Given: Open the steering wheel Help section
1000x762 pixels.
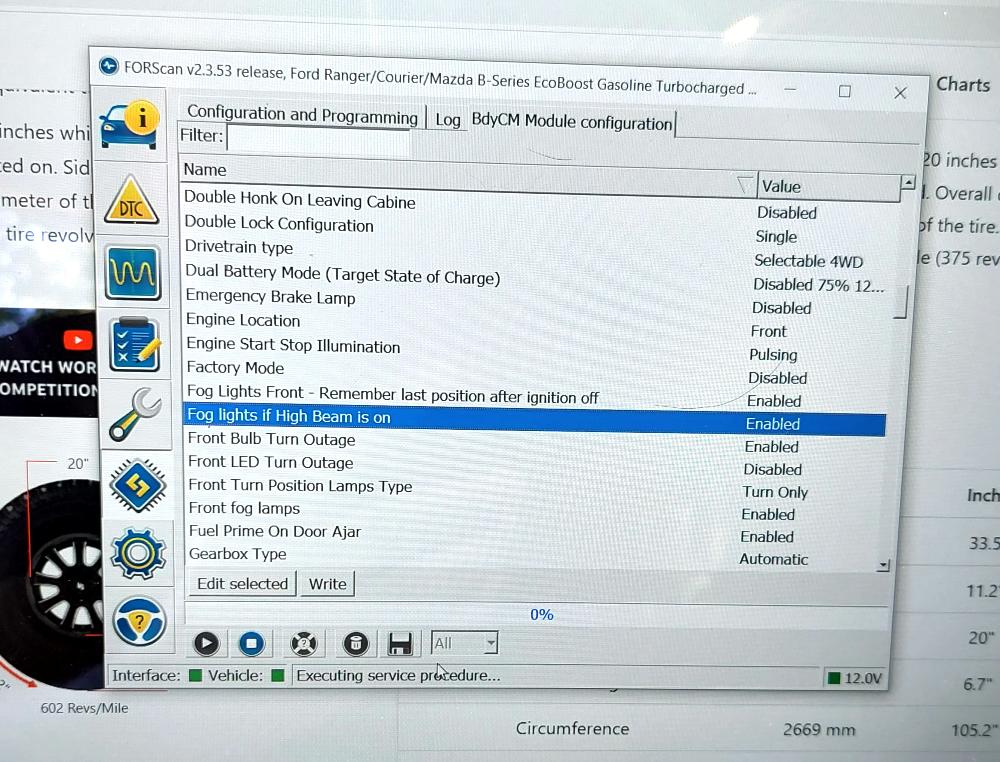Looking at the screenshot, I should coord(138,623).
